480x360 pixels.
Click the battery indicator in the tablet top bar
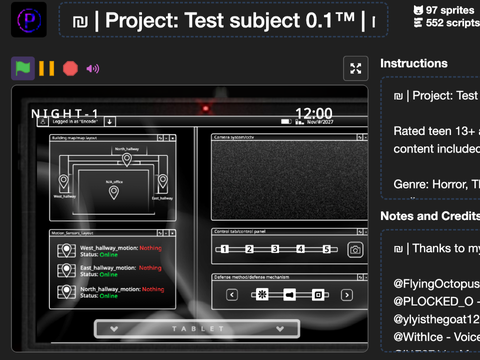pos(286,122)
